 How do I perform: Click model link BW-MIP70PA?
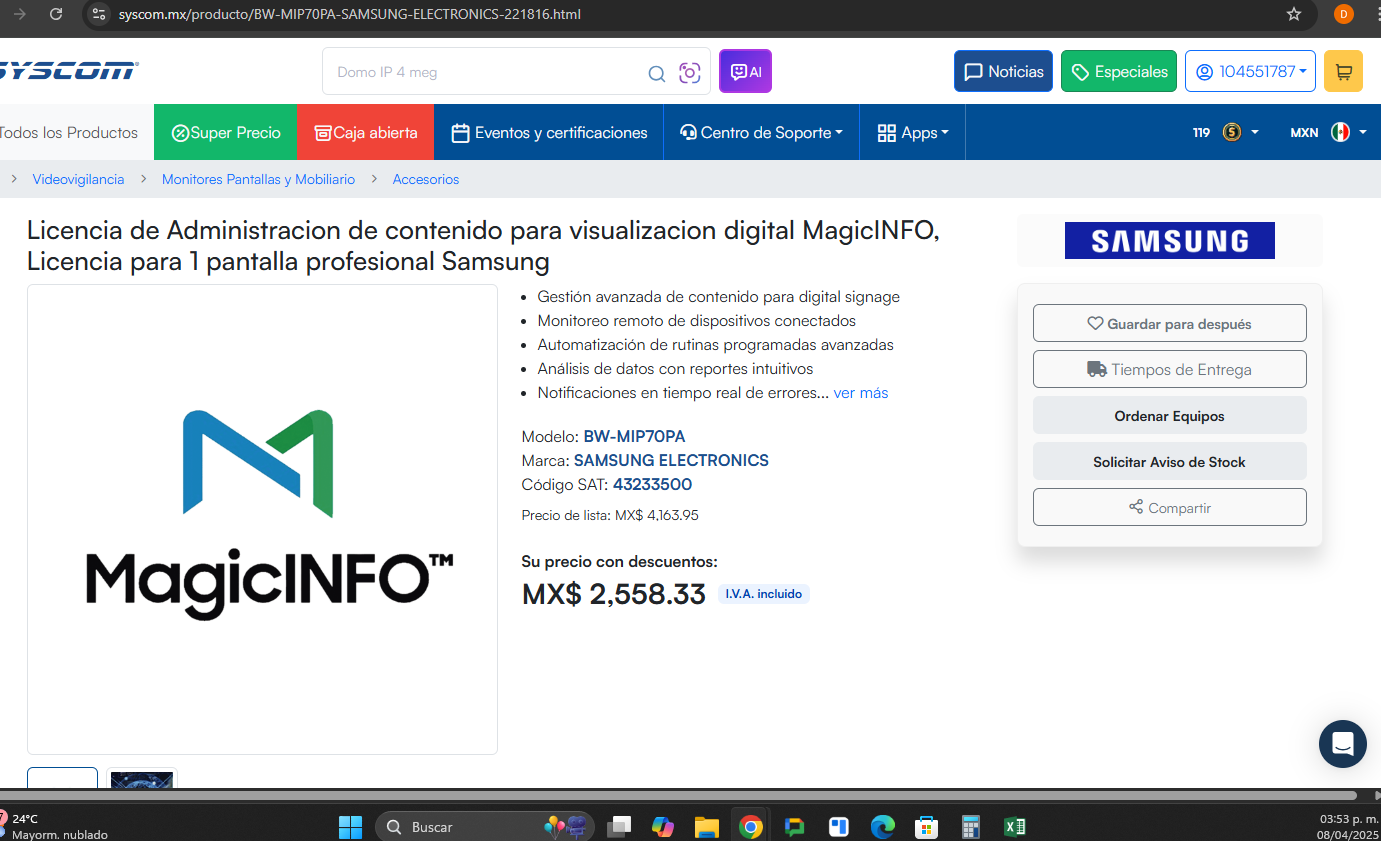pyautogui.click(x=634, y=436)
